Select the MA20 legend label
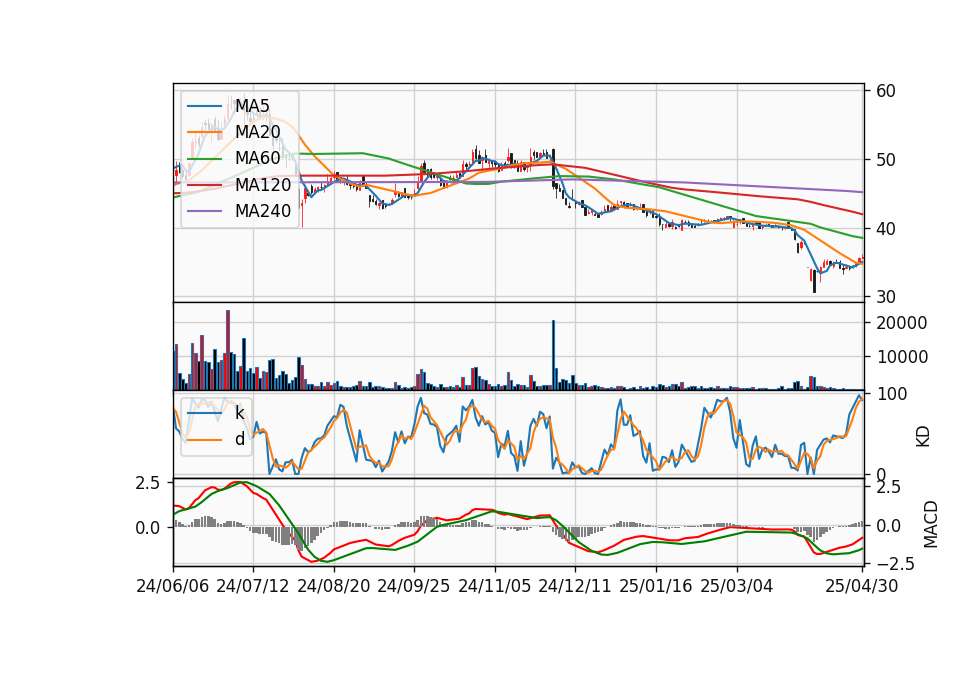960x690 pixels. click(258, 132)
